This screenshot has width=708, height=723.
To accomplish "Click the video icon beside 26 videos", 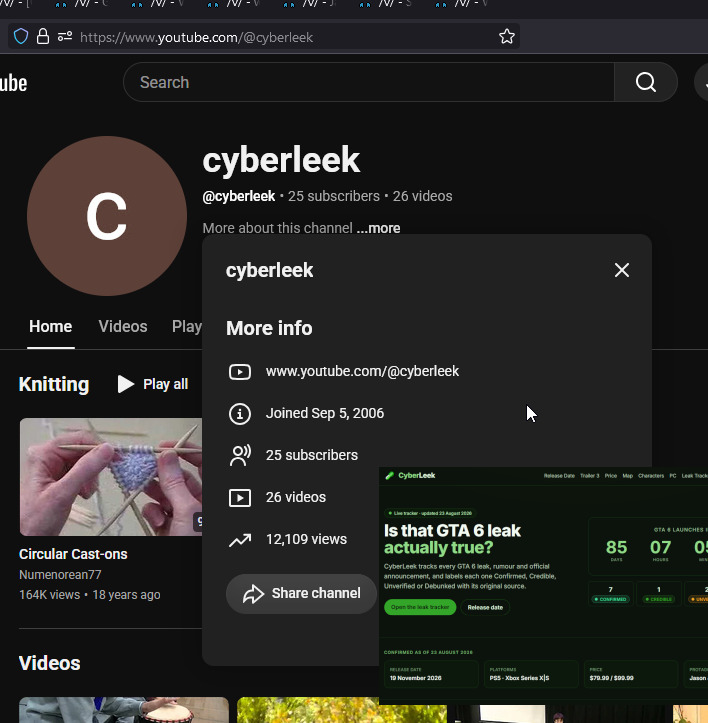I will (x=240, y=498).
